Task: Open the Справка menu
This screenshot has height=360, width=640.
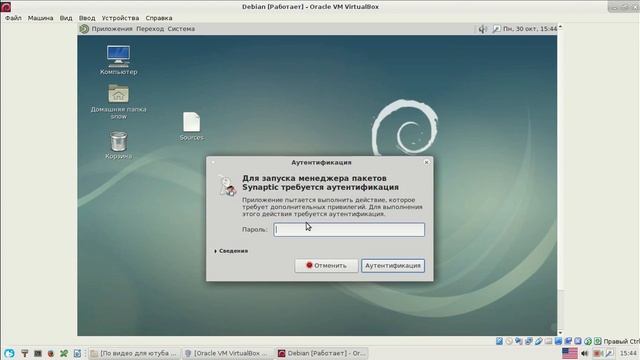Action: (159, 18)
